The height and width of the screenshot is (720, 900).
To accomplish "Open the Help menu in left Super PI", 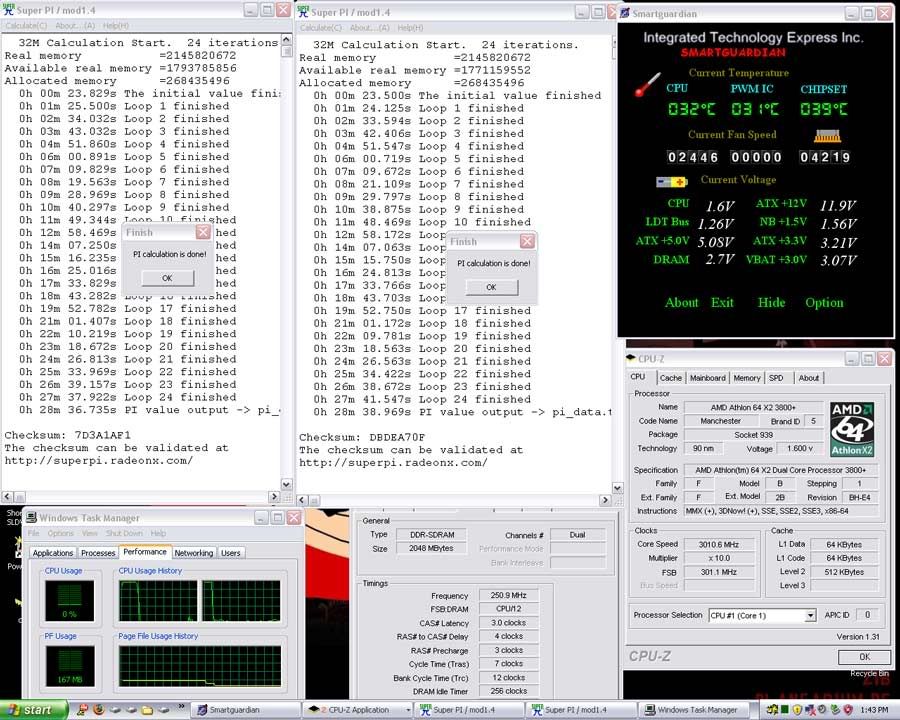I will [x=116, y=26].
